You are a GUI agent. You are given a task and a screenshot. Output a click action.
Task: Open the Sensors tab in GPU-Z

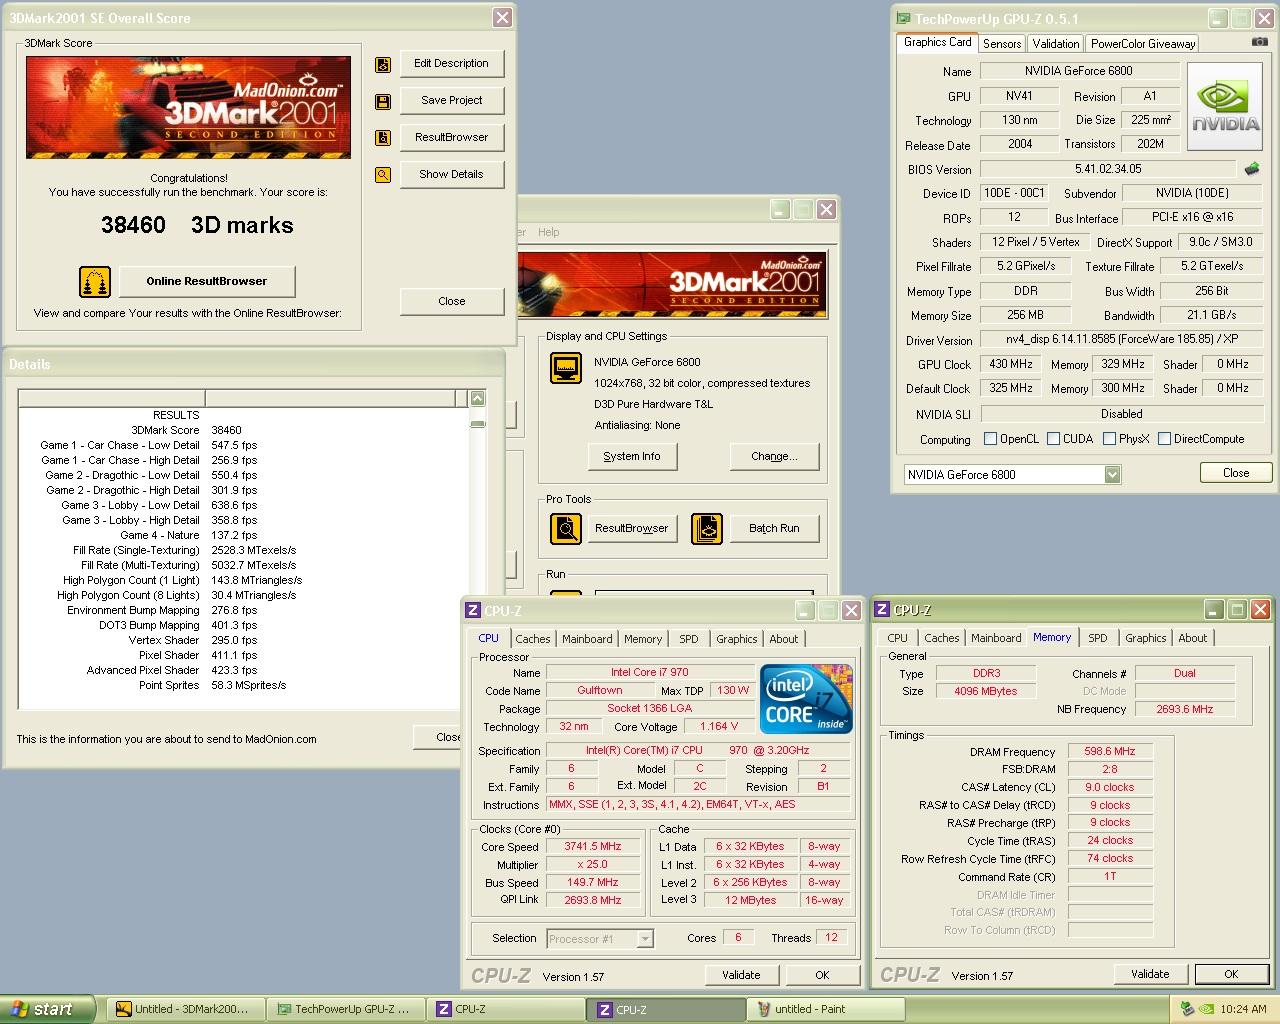pos(1002,44)
